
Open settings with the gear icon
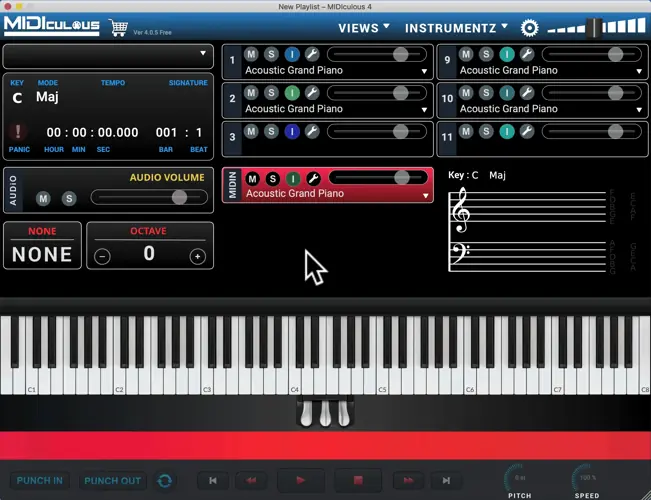point(529,28)
